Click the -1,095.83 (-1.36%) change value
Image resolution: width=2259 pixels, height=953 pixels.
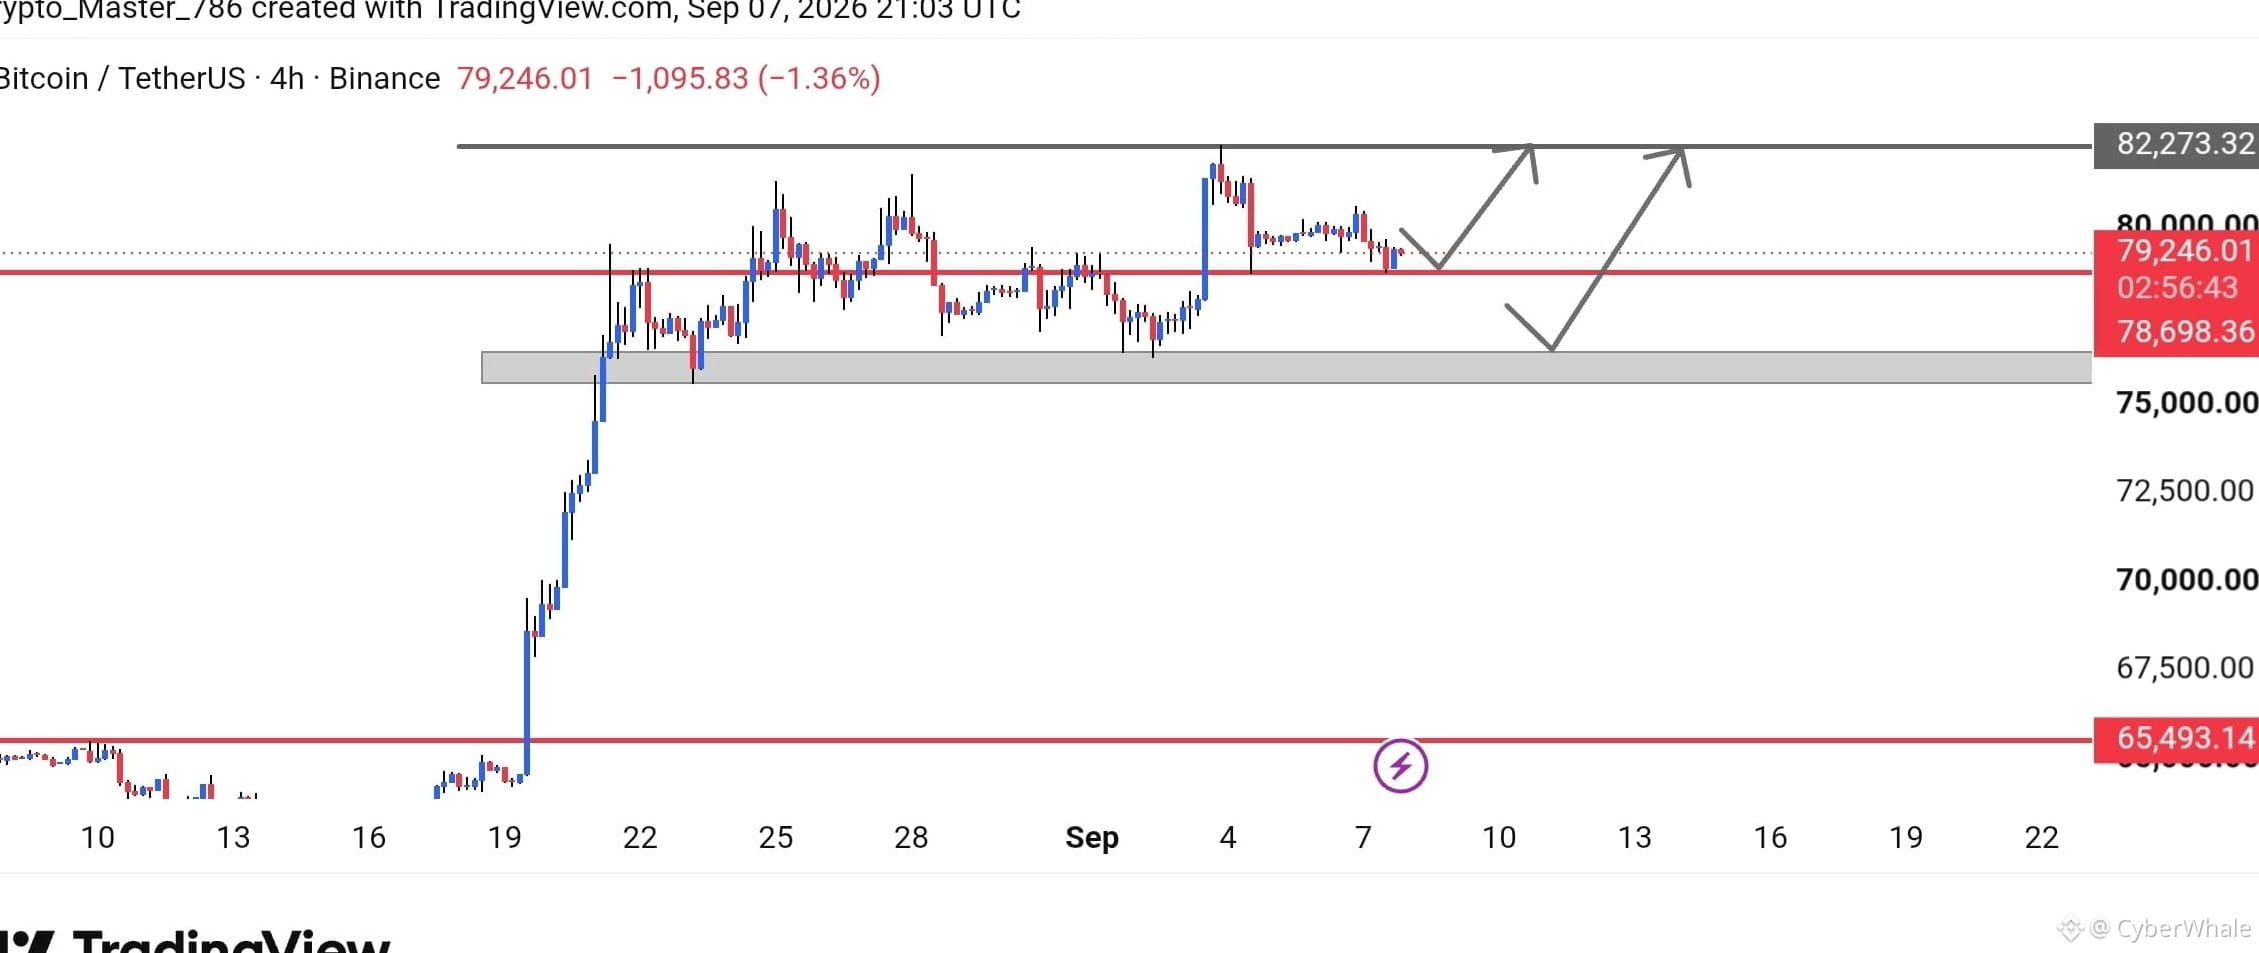click(746, 78)
